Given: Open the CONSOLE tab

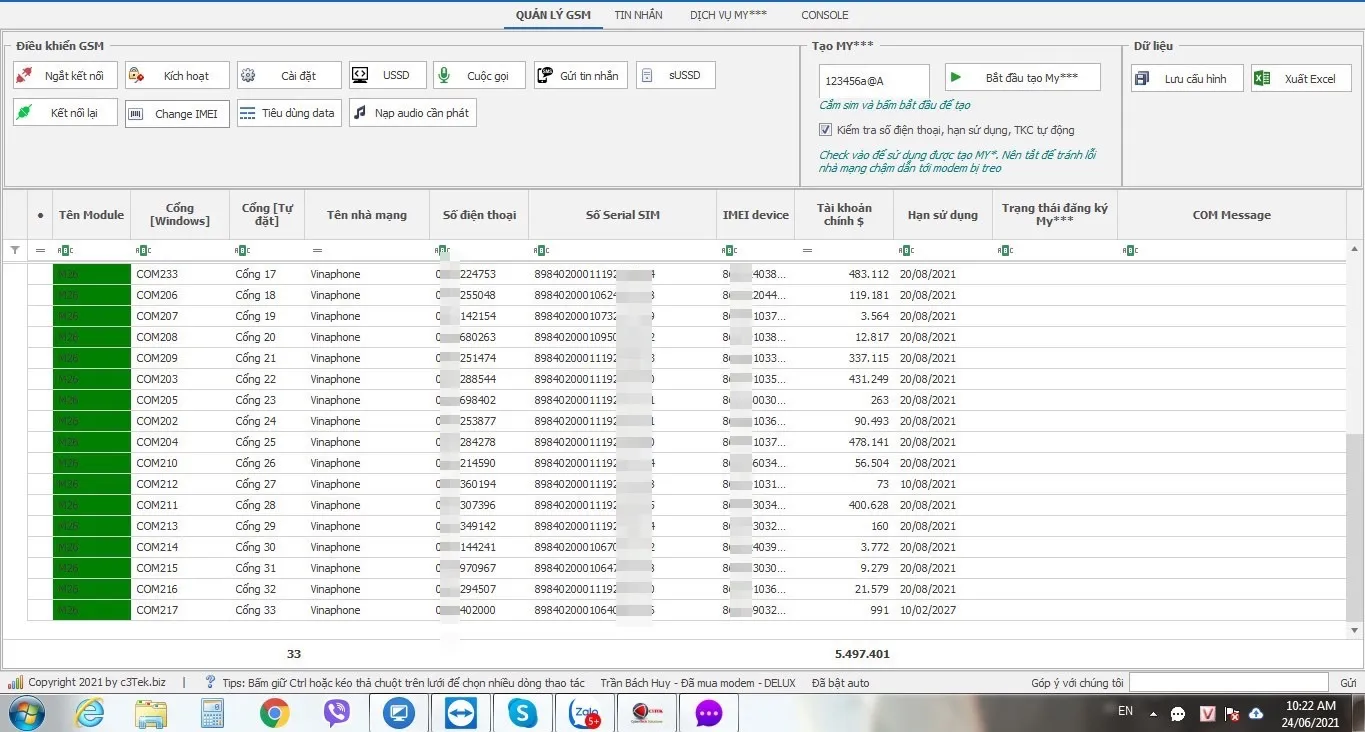Looking at the screenshot, I should click(824, 15).
